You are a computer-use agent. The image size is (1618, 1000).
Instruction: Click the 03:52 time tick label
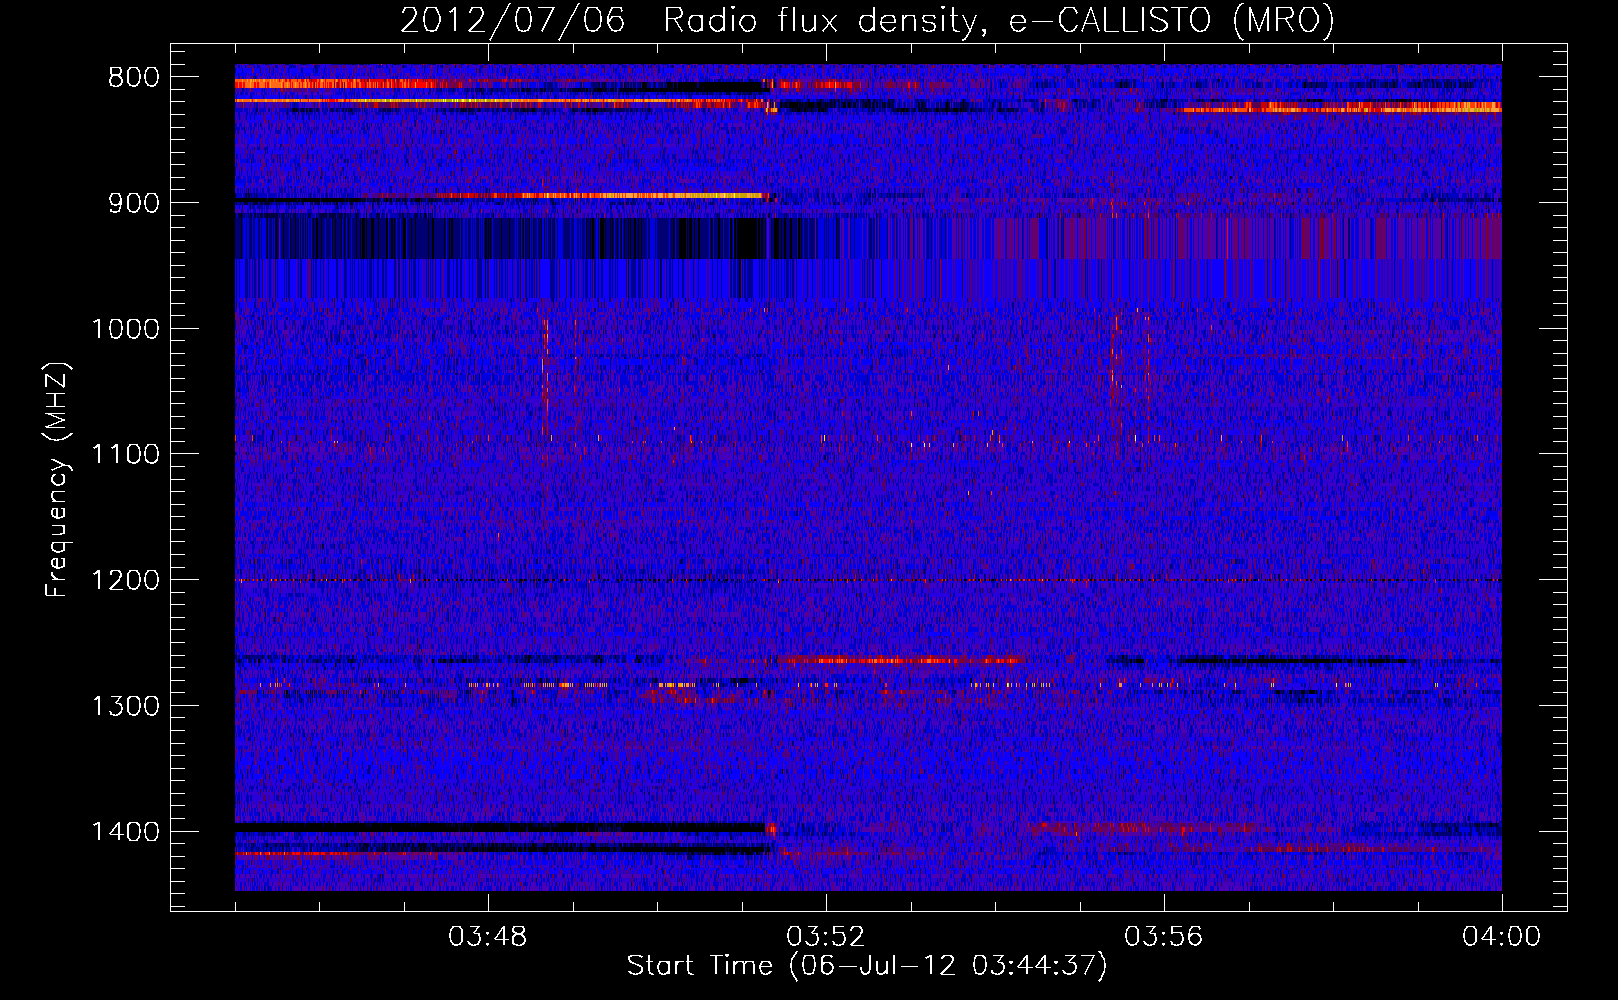[826, 937]
